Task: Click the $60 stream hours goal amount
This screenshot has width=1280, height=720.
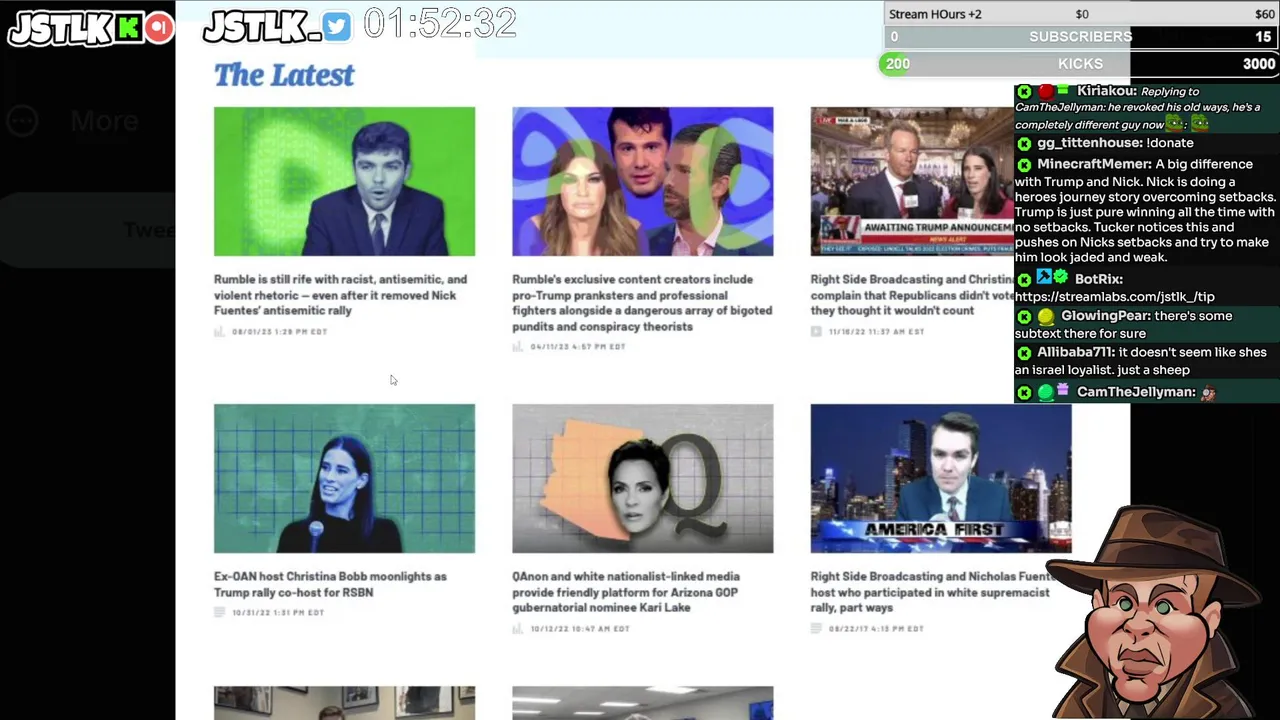Action: click(x=1265, y=14)
